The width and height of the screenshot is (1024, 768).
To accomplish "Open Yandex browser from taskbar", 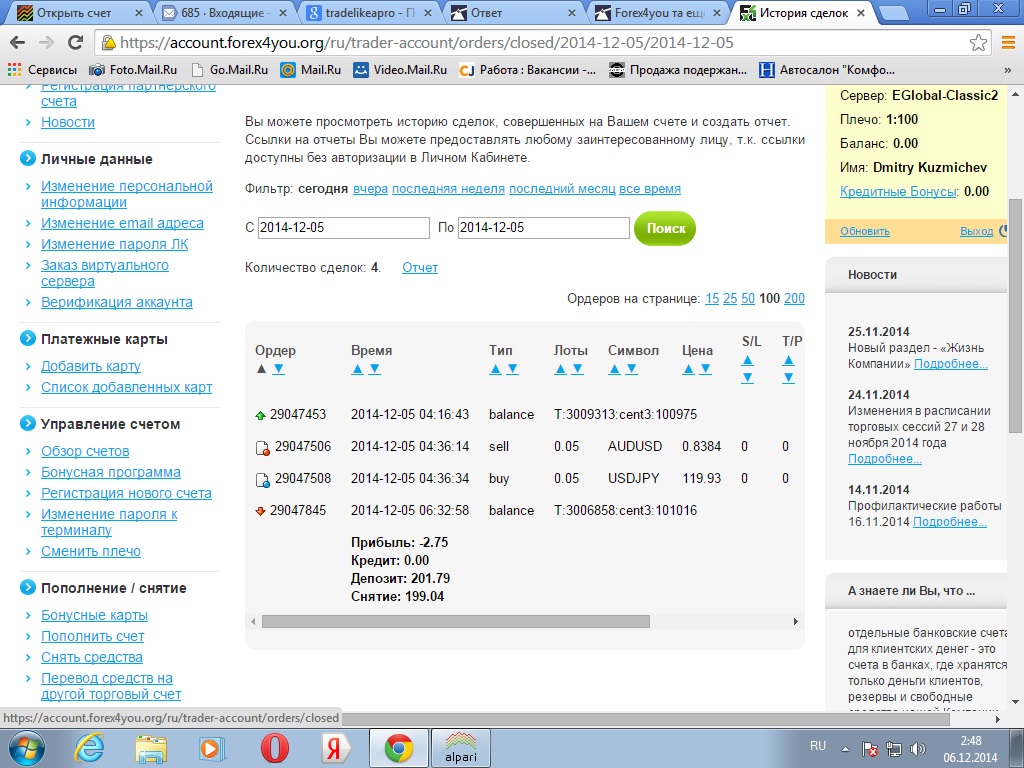I will pyautogui.click(x=336, y=748).
